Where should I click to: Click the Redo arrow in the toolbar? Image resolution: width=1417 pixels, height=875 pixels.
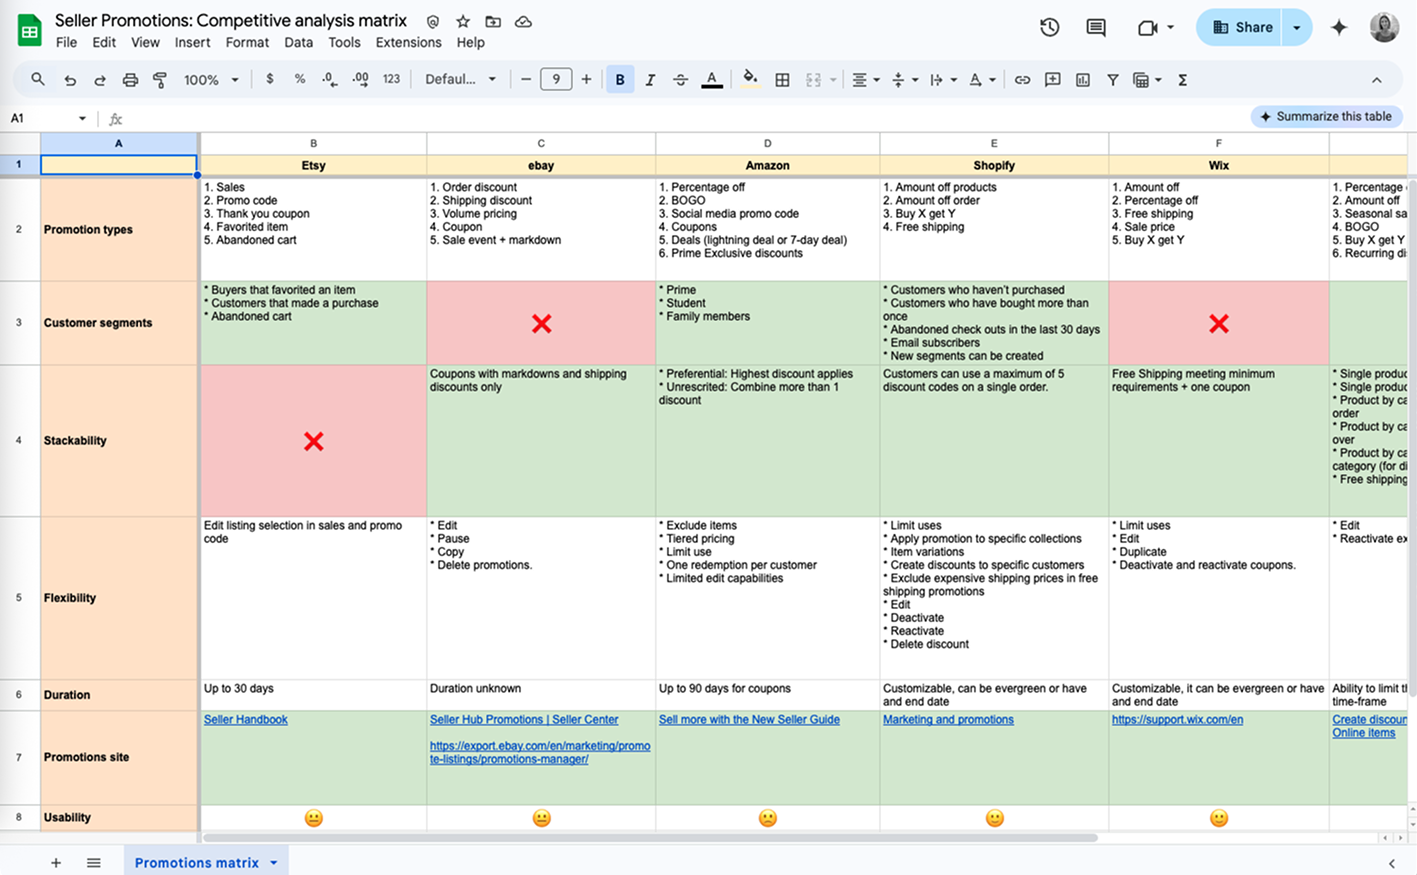click(x=99, y=80)
